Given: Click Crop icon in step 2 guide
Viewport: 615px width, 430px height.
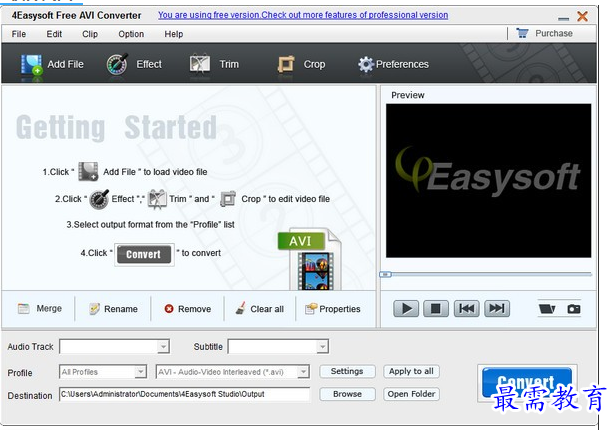Looking at the screenshot, I should click(x=228, y=199).
